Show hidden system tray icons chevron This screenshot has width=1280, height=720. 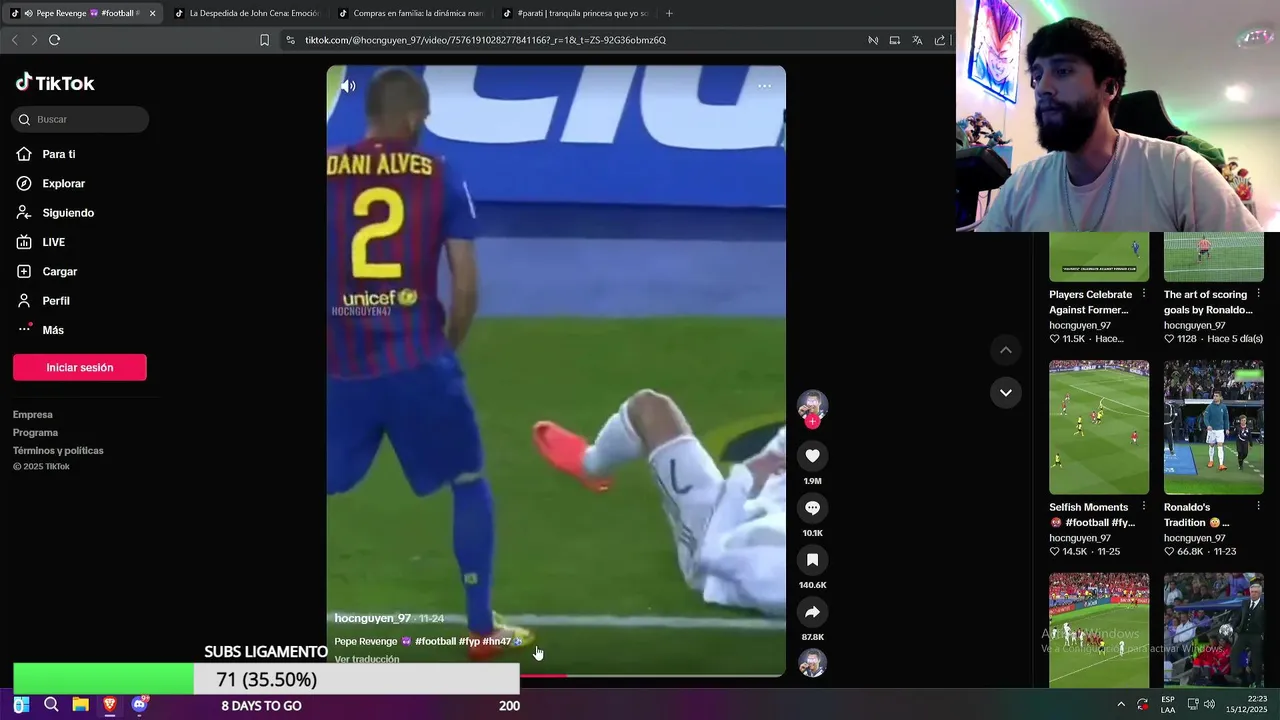click(x=1121, y=704)
